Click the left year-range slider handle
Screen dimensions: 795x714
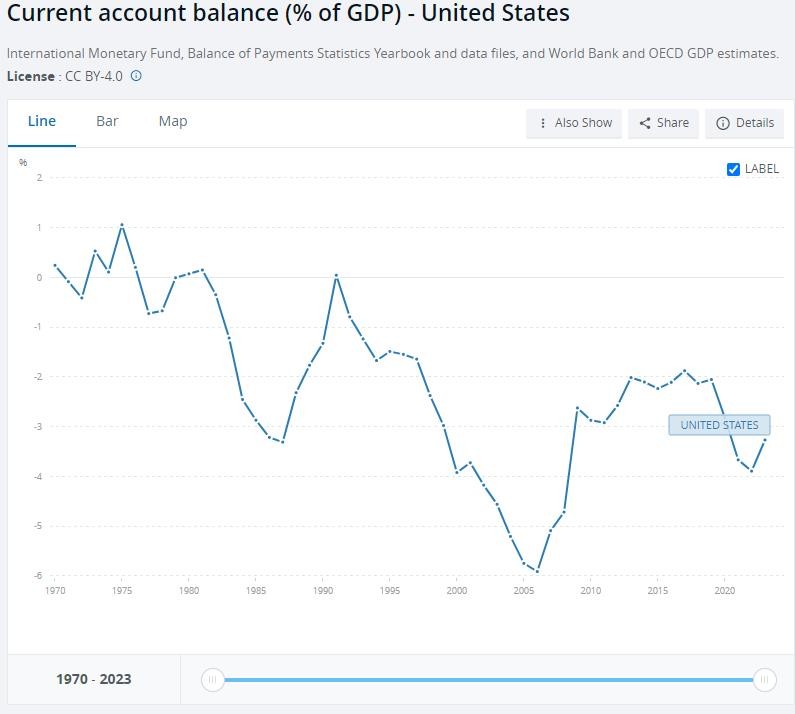[x=212, y=680]
